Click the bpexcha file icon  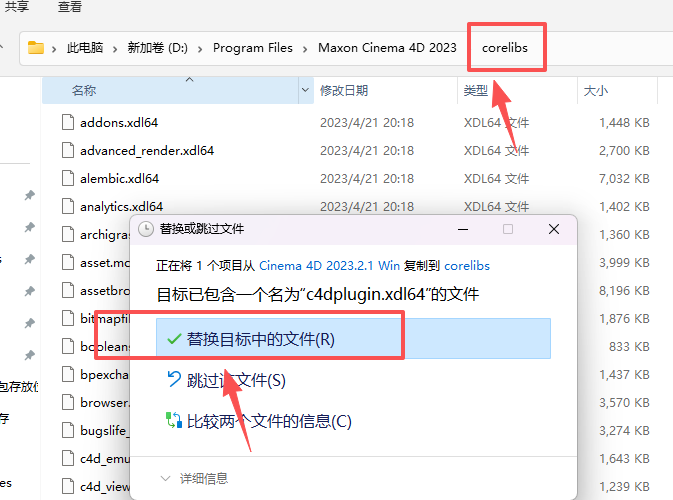[x=68, y=374]
